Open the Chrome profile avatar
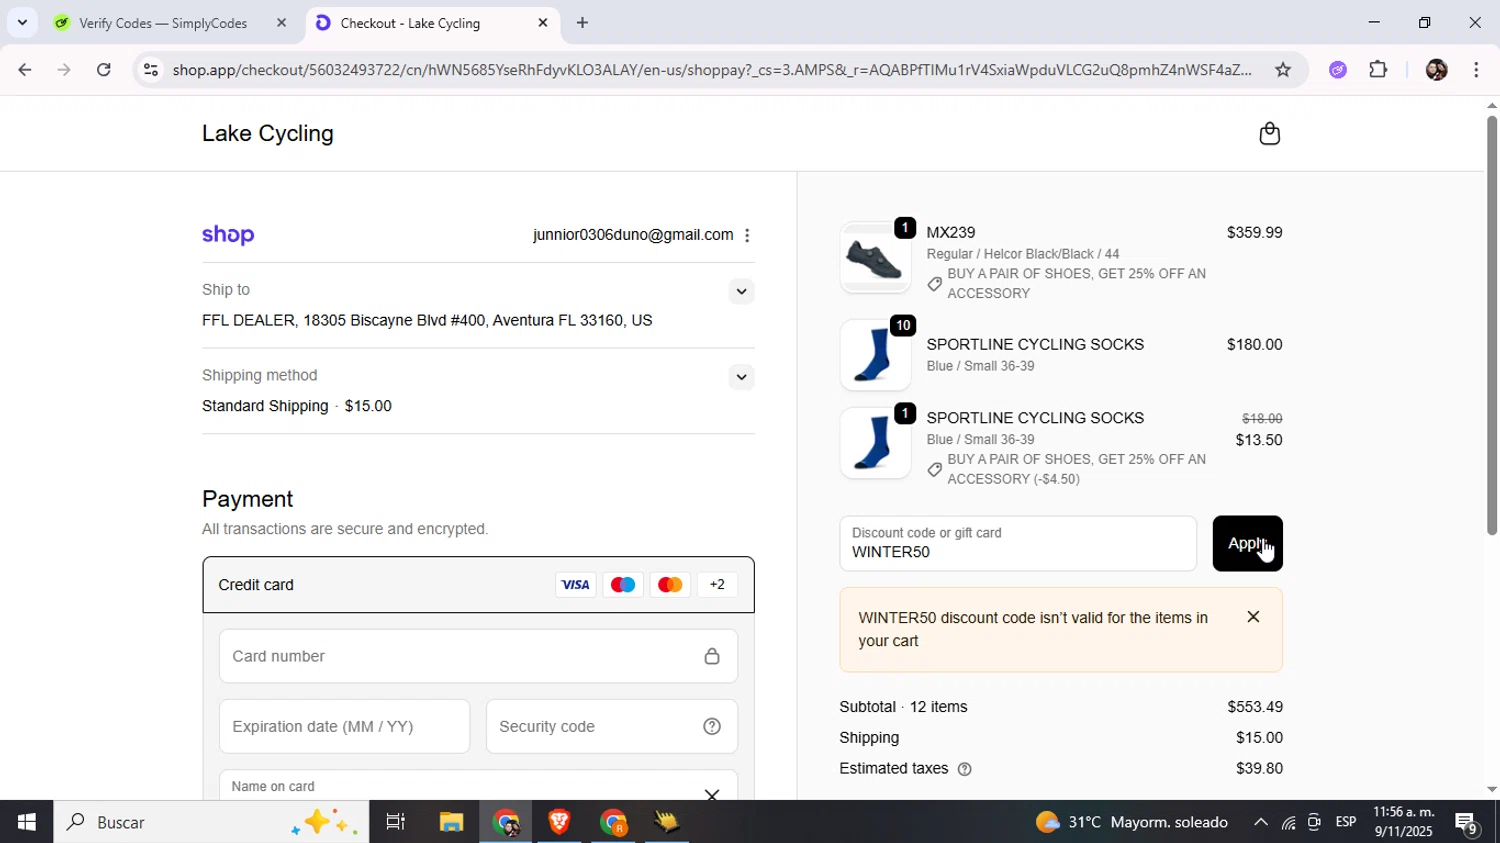Image resolution: width=1500 pixels, height=843 pixels. (x=1436, y=70)
